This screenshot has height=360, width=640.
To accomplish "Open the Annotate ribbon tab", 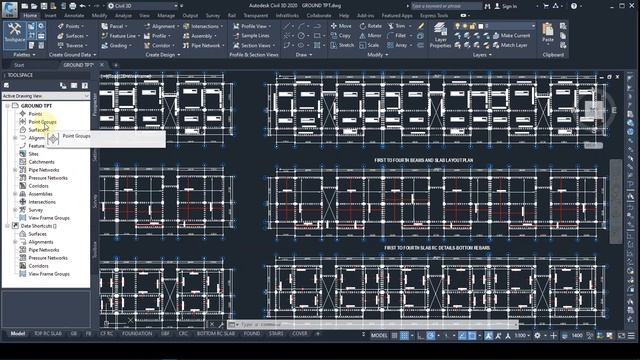I will pos(74,16).
